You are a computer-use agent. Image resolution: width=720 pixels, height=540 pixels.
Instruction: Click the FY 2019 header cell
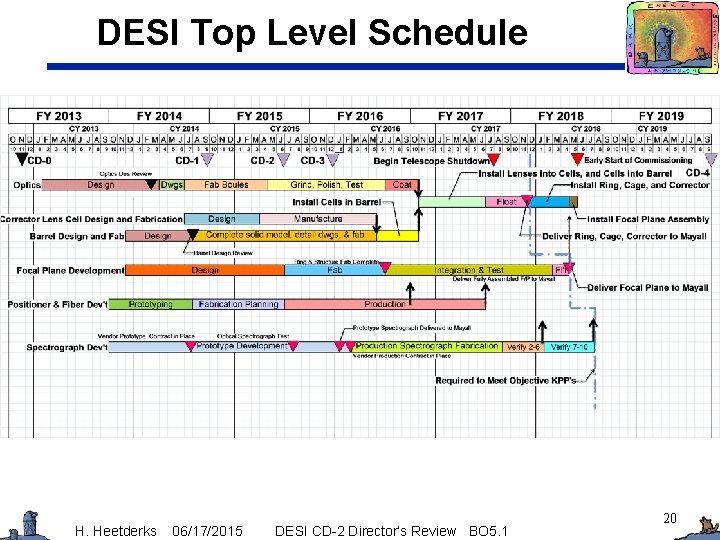coord(661,116)
